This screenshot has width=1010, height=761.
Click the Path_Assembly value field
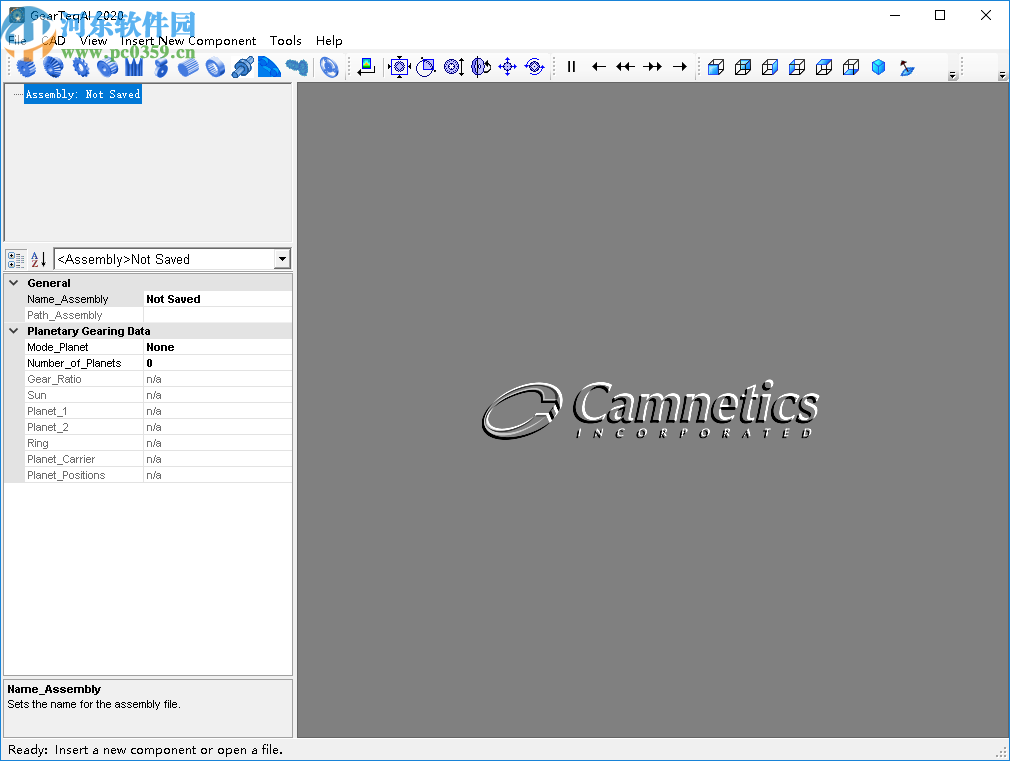(217, 315)
